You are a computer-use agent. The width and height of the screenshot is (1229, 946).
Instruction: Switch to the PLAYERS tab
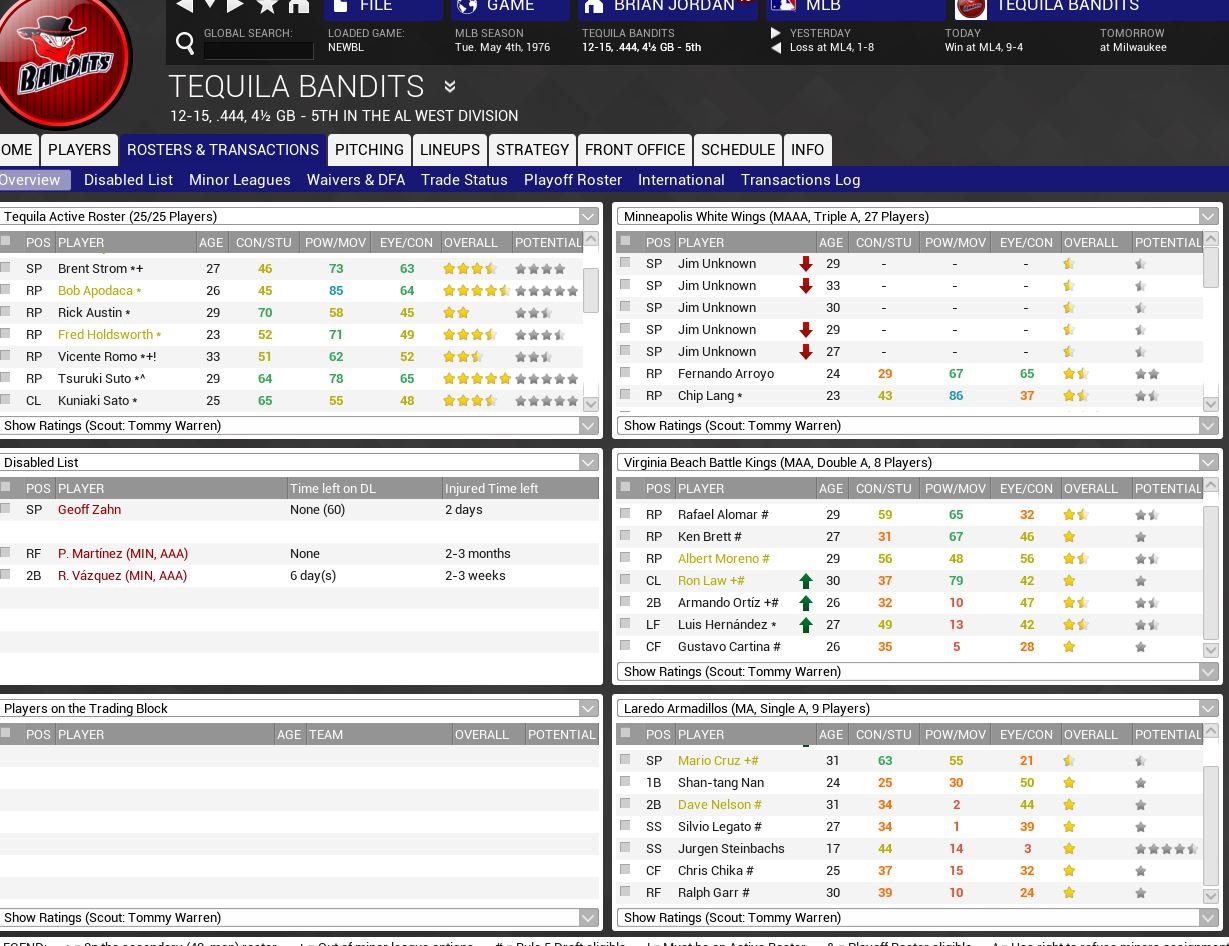point(79,150)
